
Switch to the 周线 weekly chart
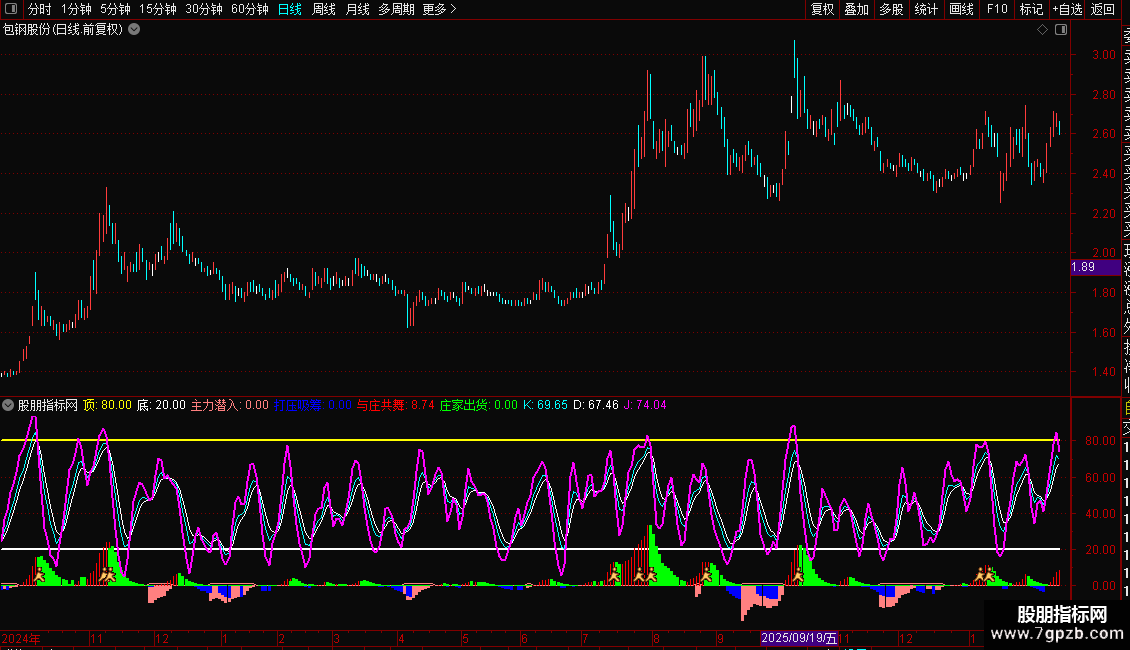point(324,9)
